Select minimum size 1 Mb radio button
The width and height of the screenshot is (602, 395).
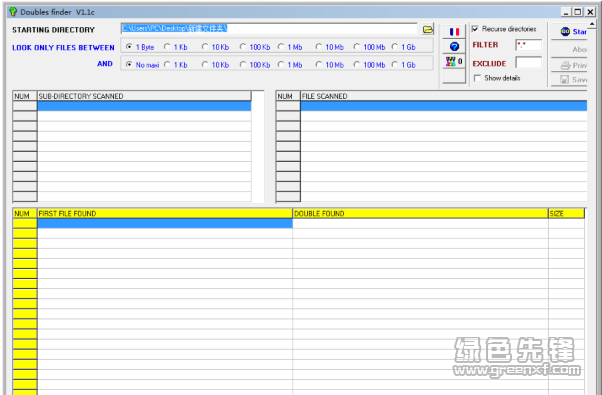tap(281, 47)
